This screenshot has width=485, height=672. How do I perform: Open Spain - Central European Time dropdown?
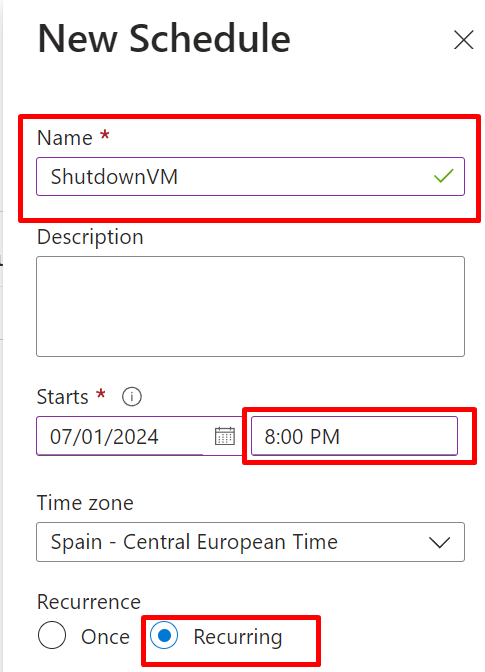coord(250,542)
